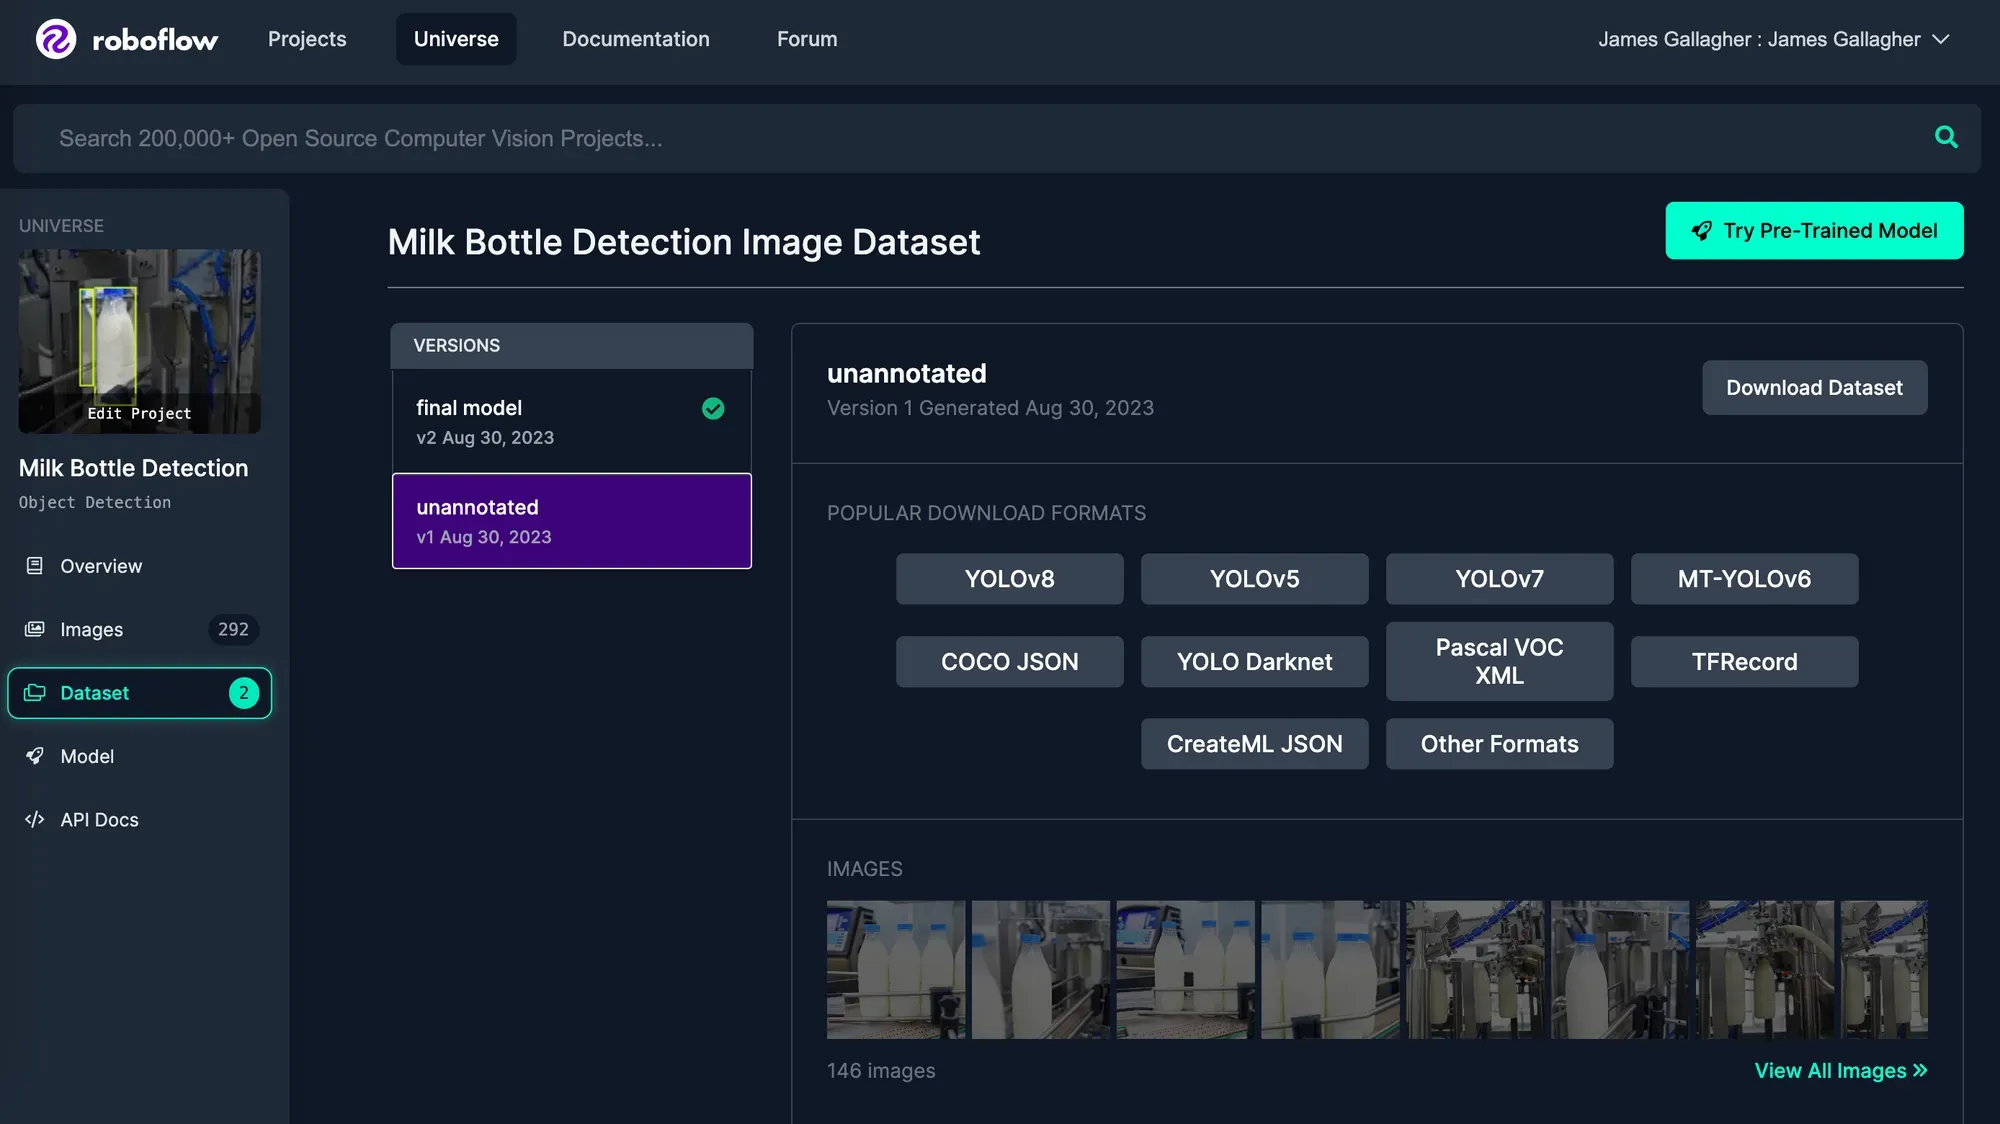Image resolution: width=2000 pixels, height=1124 pixels.
Task: Click the API Docs code icon
Action: [x=35, y=820]
